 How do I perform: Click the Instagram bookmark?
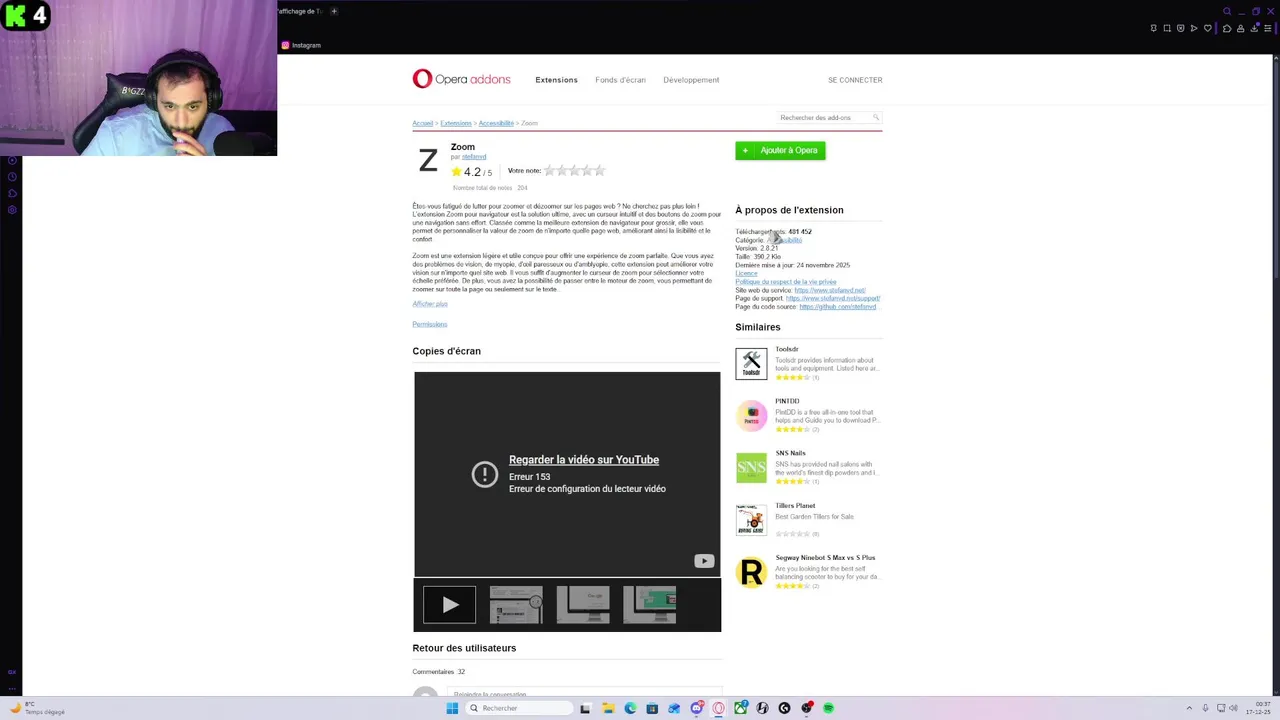301,45
